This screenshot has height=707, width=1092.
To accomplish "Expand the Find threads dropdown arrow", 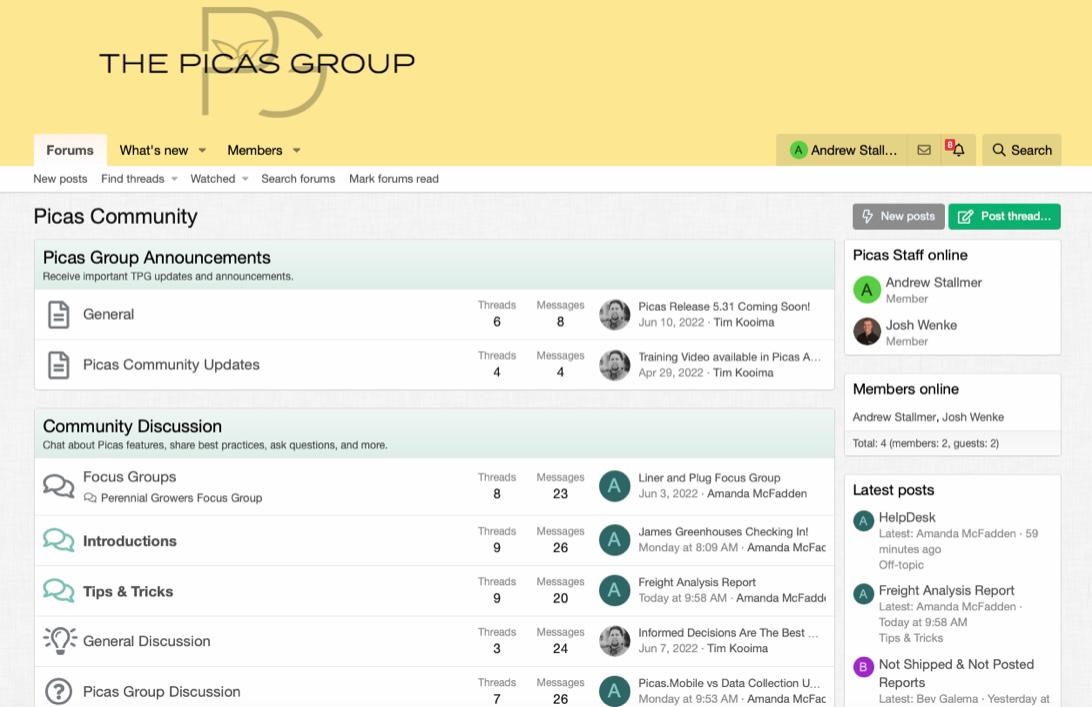I will click(x=174, y=179).
